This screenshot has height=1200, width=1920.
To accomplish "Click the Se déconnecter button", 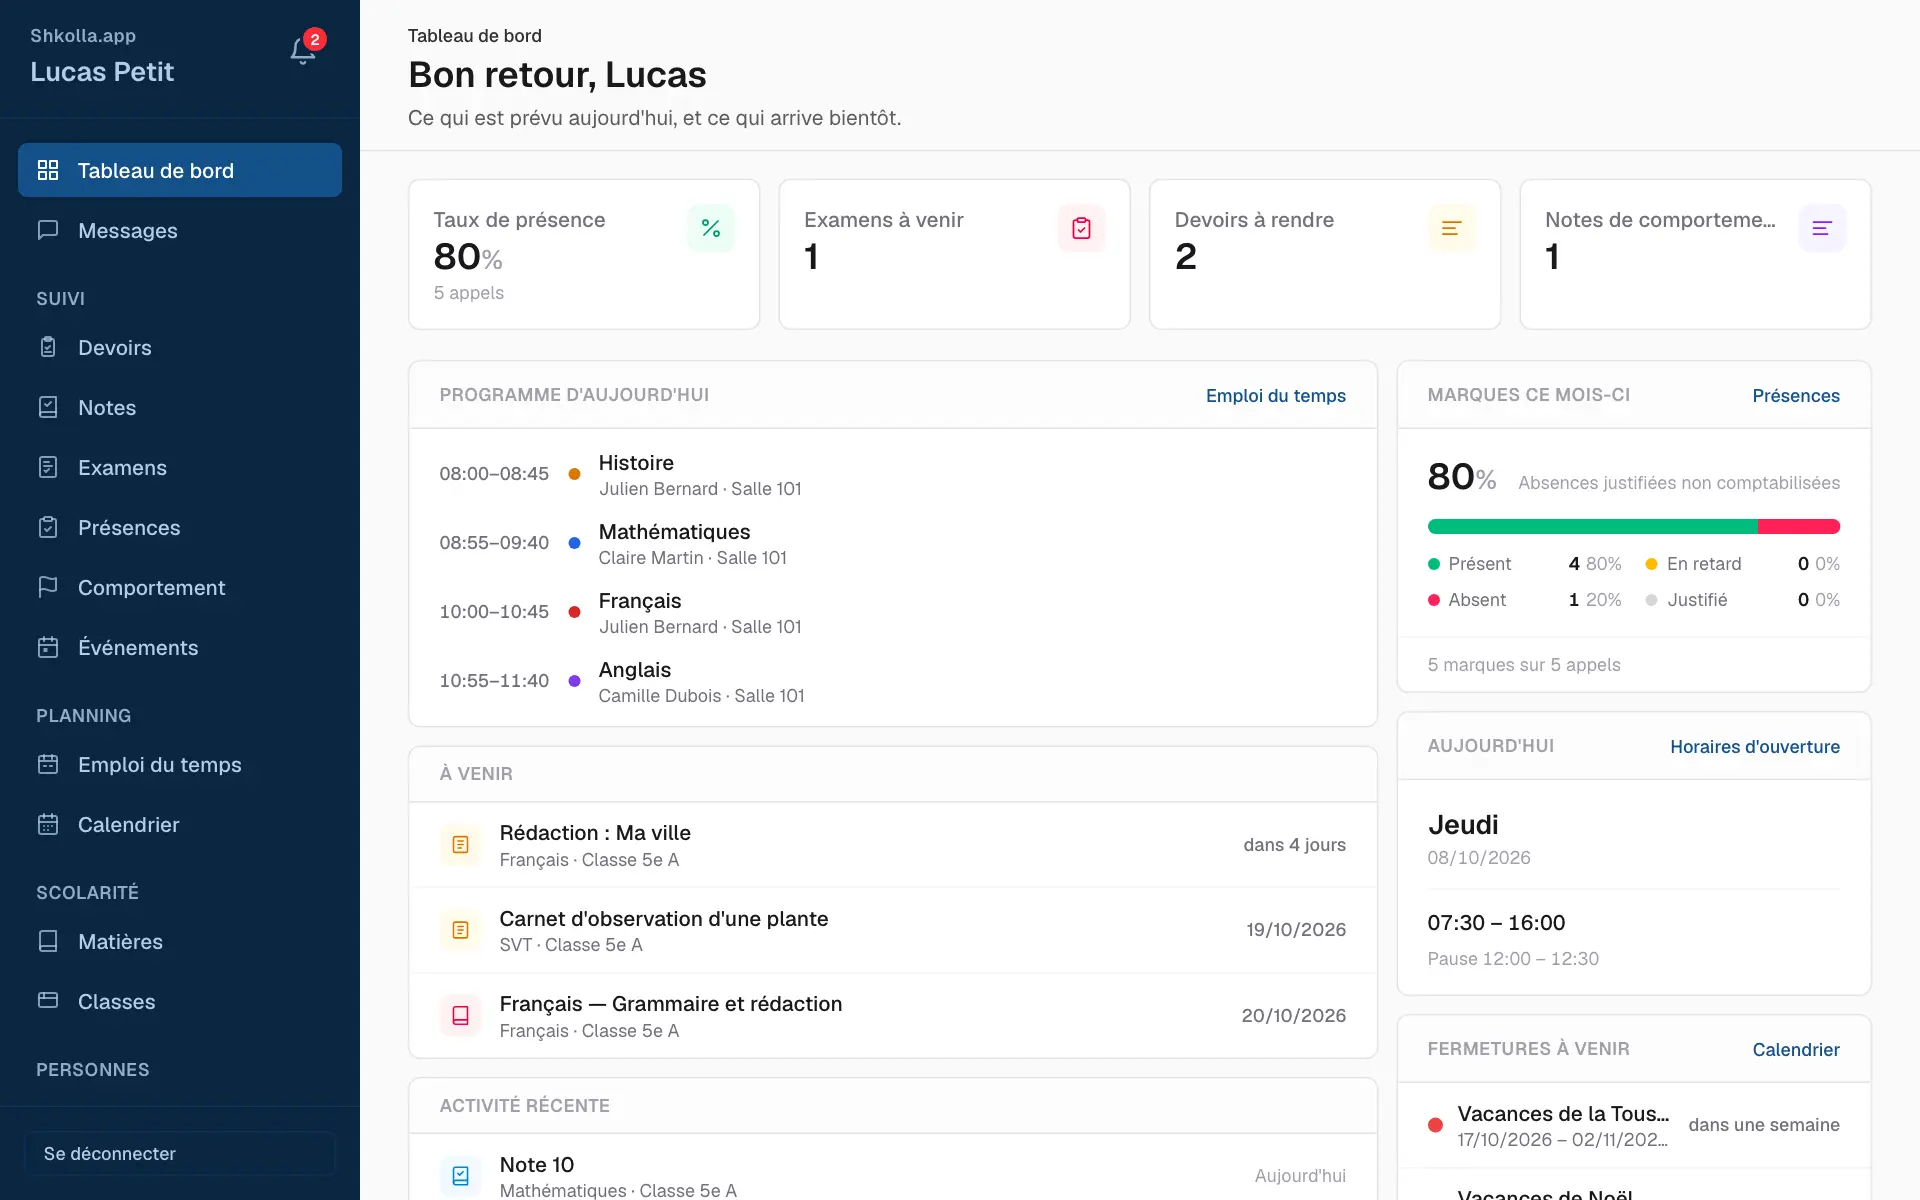I will pos(180,1153).
